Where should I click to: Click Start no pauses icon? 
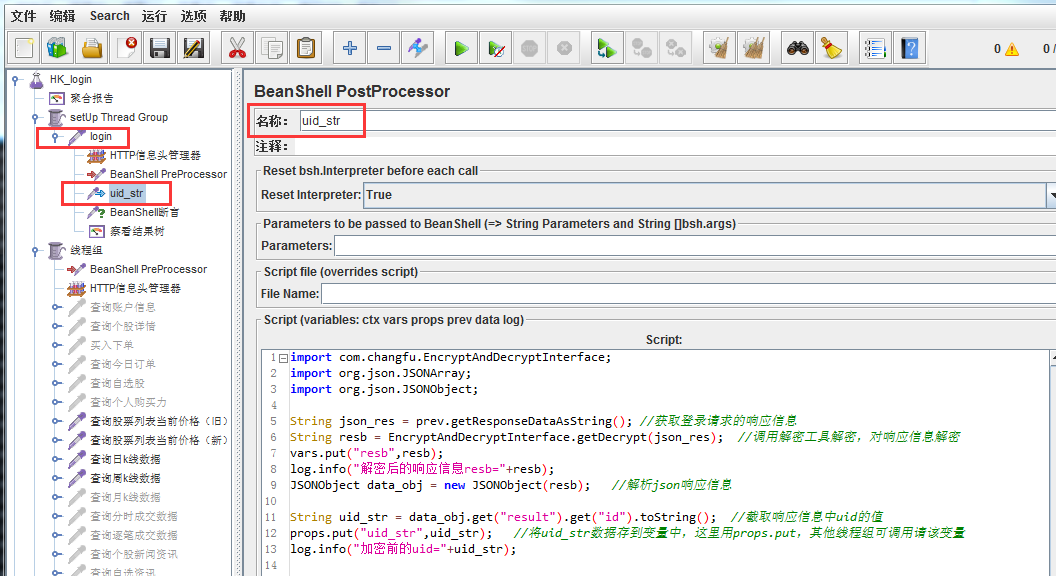click(496, 48)
